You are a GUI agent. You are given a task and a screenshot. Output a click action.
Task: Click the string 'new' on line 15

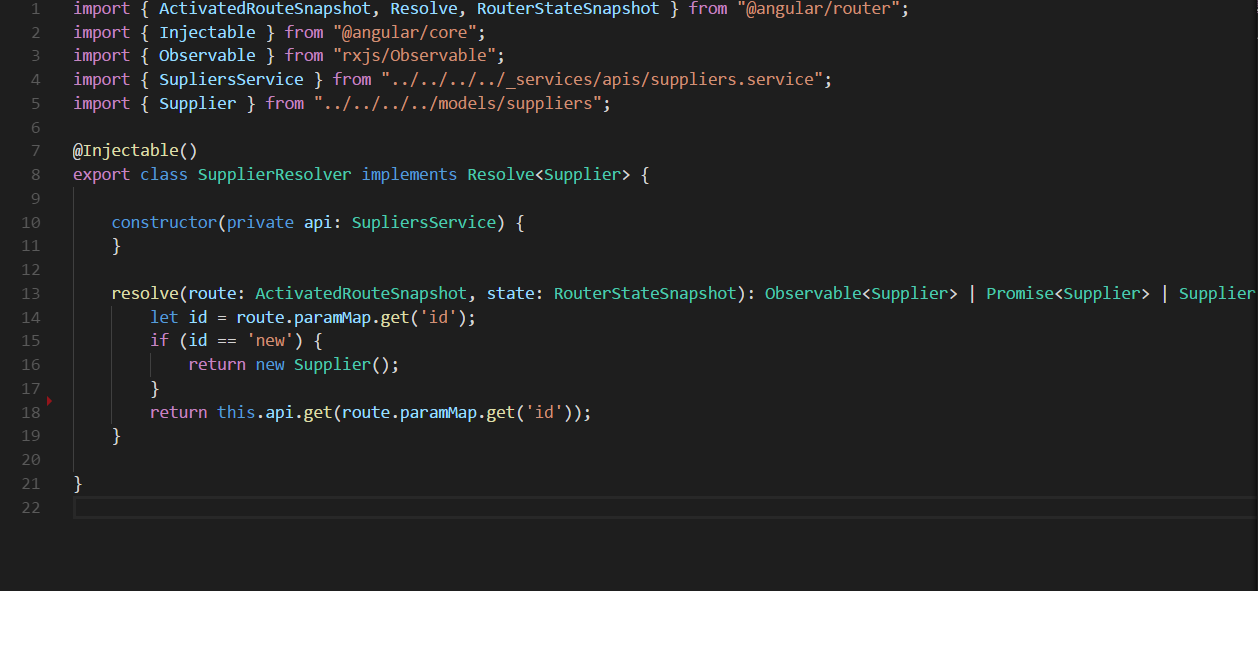click(x=270, y=340)
